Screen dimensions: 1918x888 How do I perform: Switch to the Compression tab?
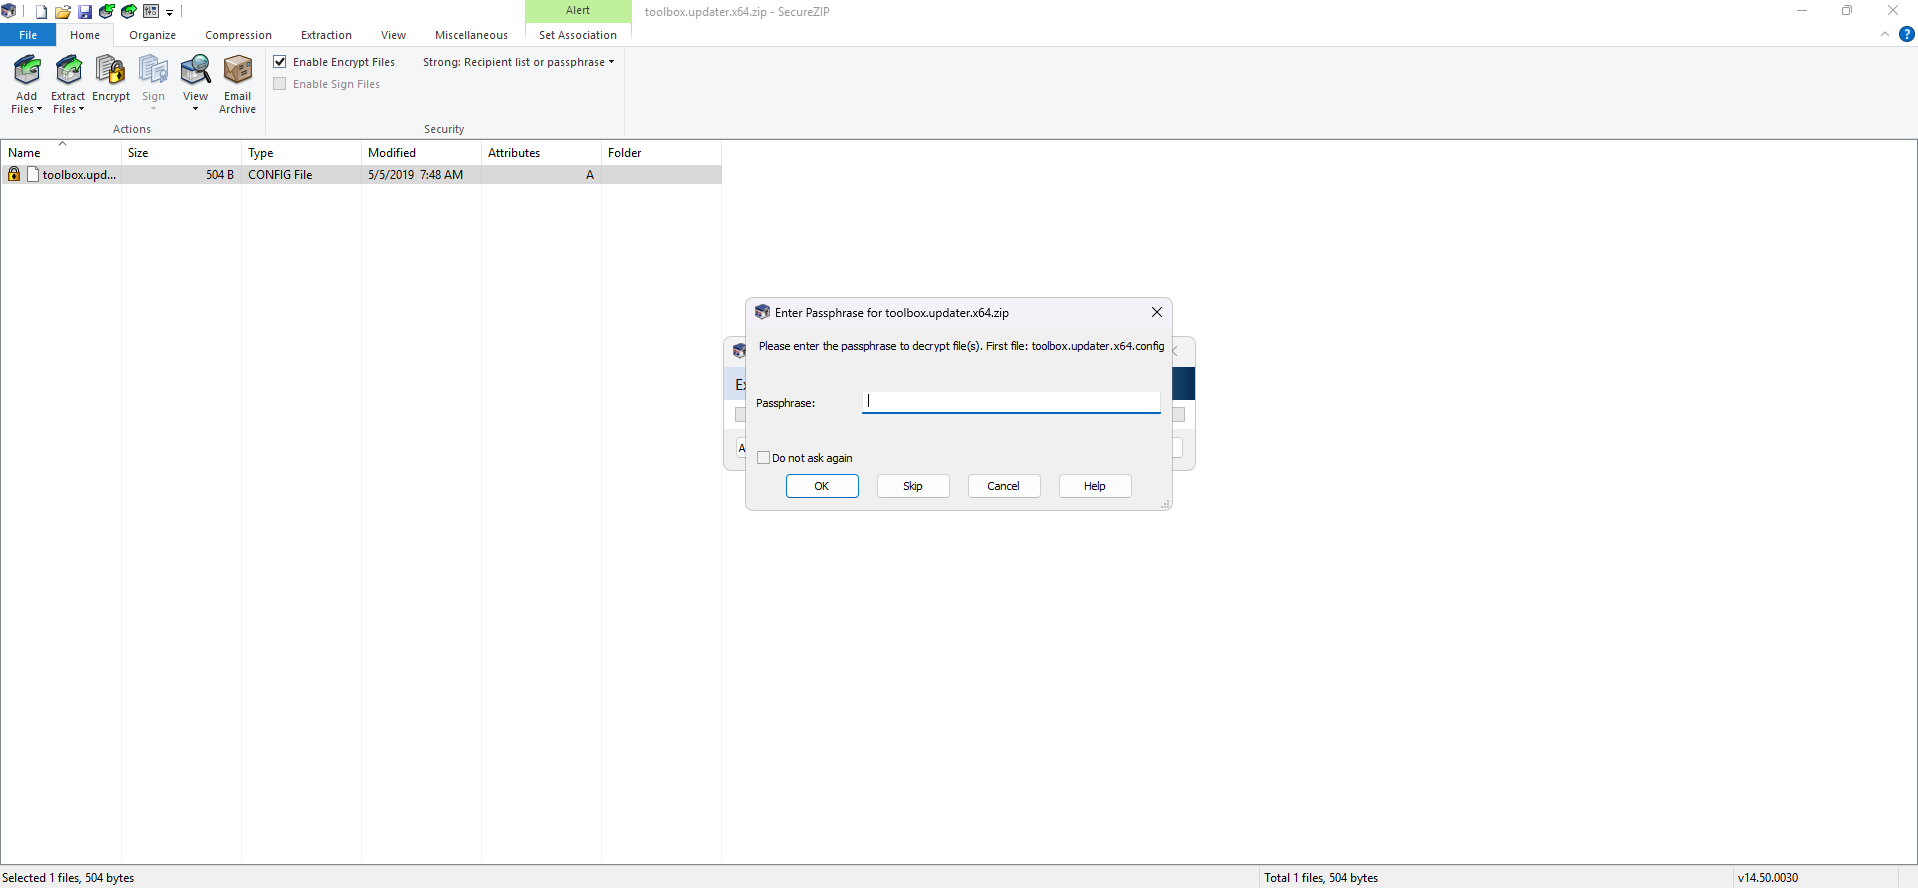pyautogui.click(x=238, y=35)
